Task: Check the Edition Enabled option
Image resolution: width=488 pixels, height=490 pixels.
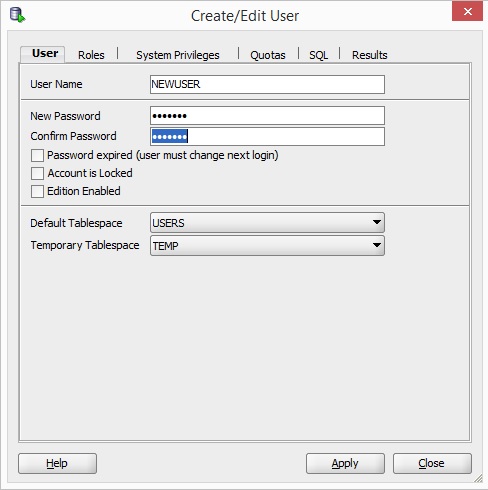Action: point(37,191)
